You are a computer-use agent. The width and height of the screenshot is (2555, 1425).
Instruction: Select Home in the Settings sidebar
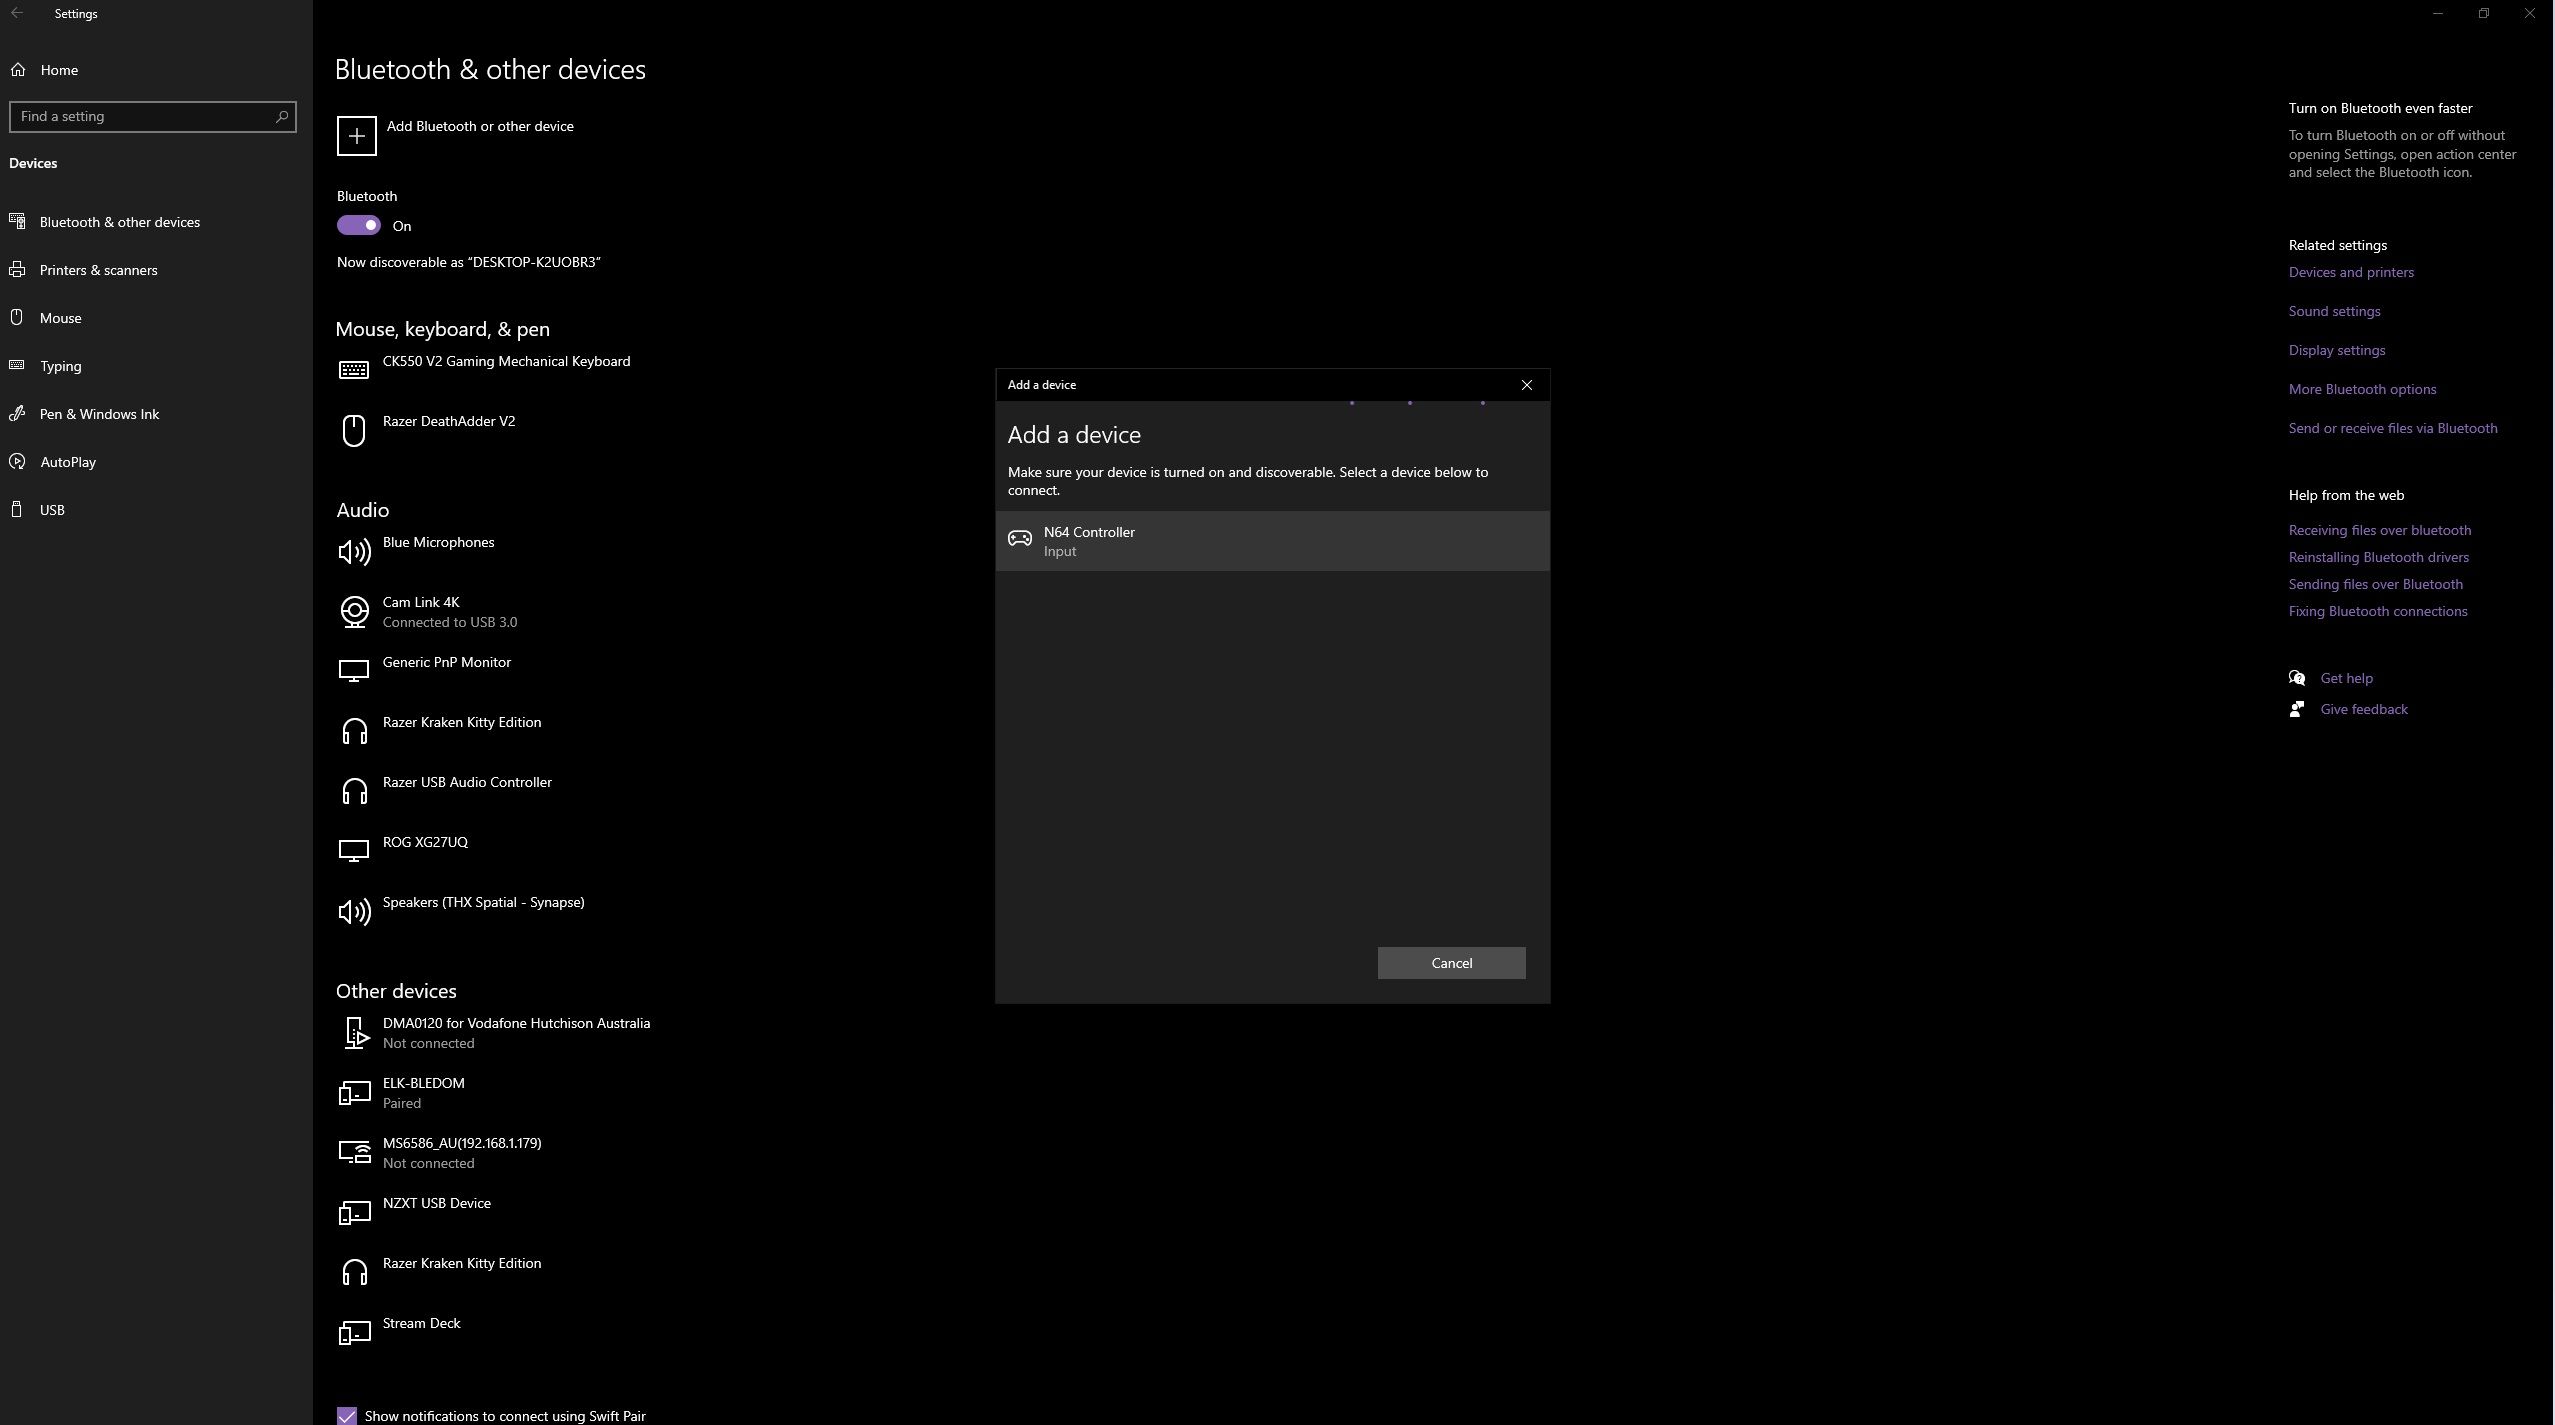[58, 69]
